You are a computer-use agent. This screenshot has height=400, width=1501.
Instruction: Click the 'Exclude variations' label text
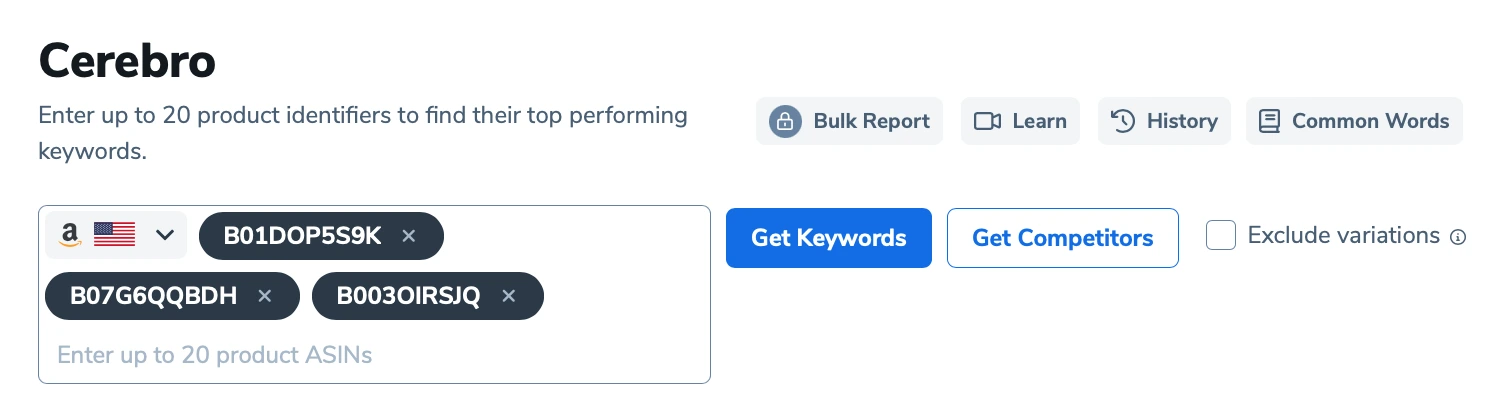tap(1343, 236)
